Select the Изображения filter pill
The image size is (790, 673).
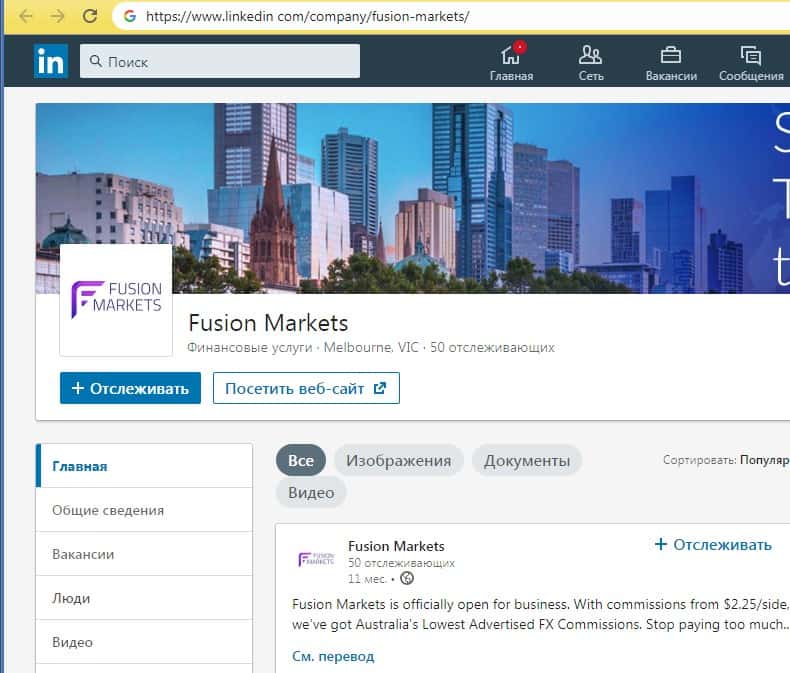click(x=399, y=460)
